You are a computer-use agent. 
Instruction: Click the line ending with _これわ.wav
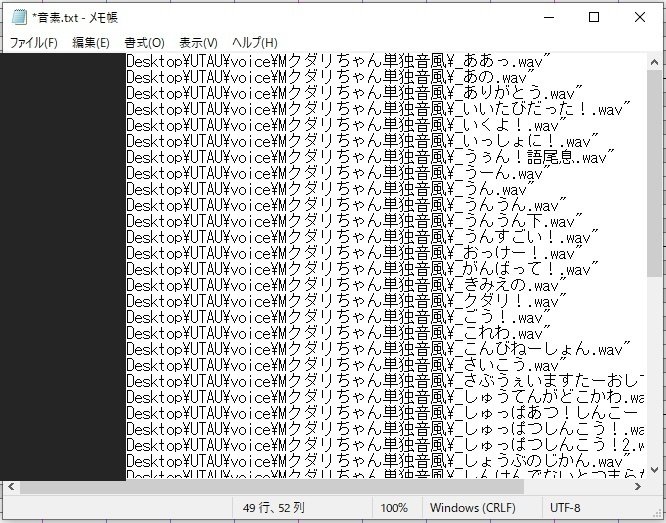pos(339,334)
